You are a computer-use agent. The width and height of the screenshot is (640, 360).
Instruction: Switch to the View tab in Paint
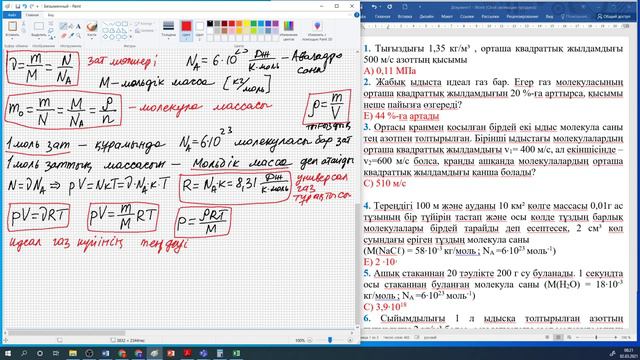51,15
